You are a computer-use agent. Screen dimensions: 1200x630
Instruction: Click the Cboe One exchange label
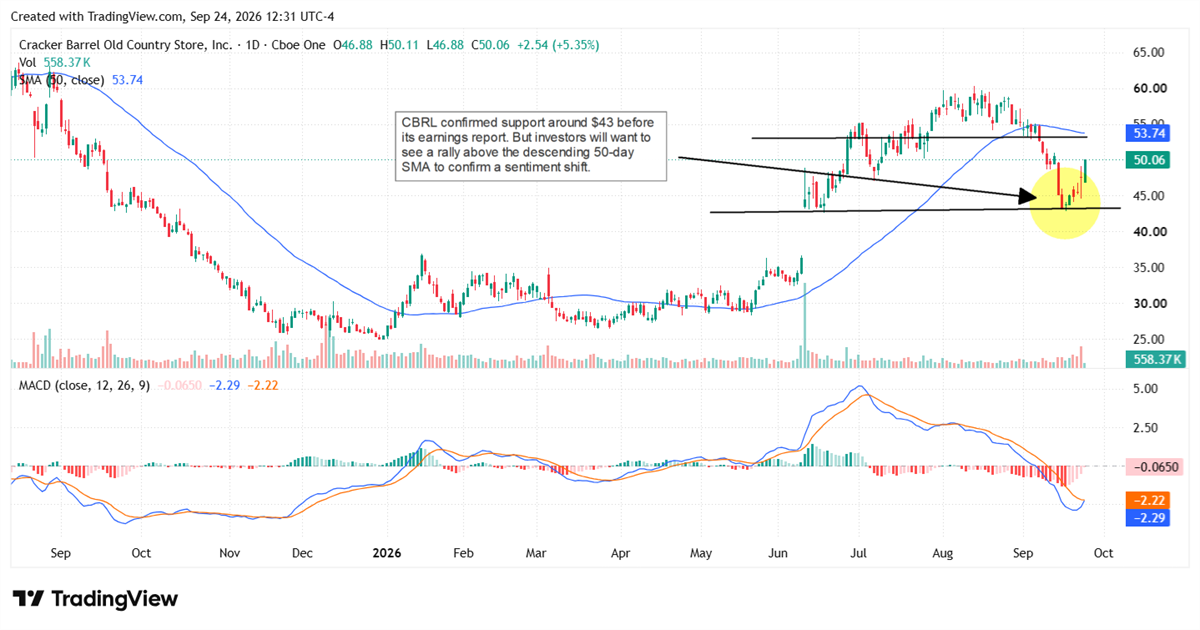[x=301, y=44]
